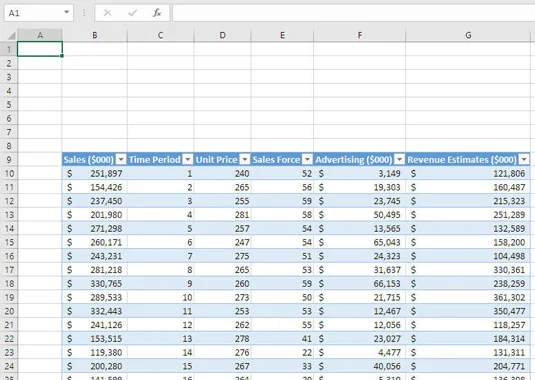This screenshot has width=535, height=380.
Task: Open the Advertising ($000) filter dropdown
Action: (400, 159)
